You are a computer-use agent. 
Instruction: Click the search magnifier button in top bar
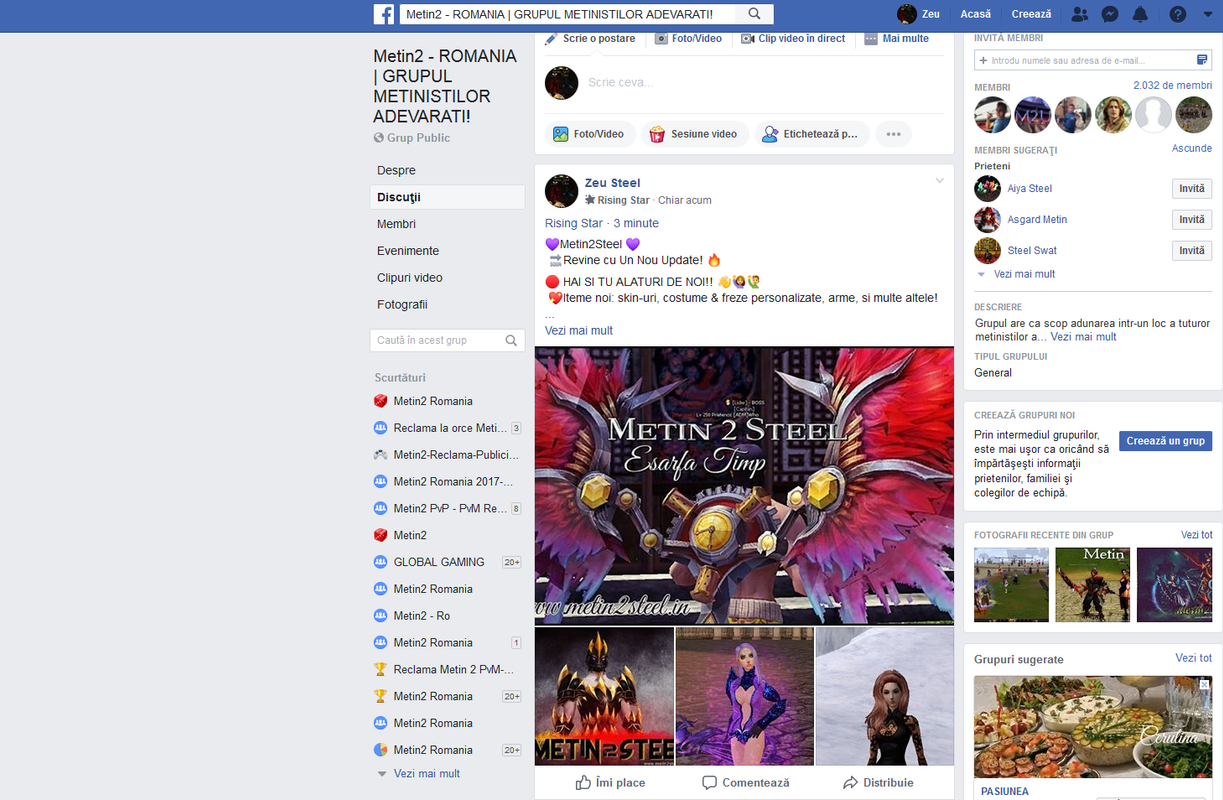755,14
